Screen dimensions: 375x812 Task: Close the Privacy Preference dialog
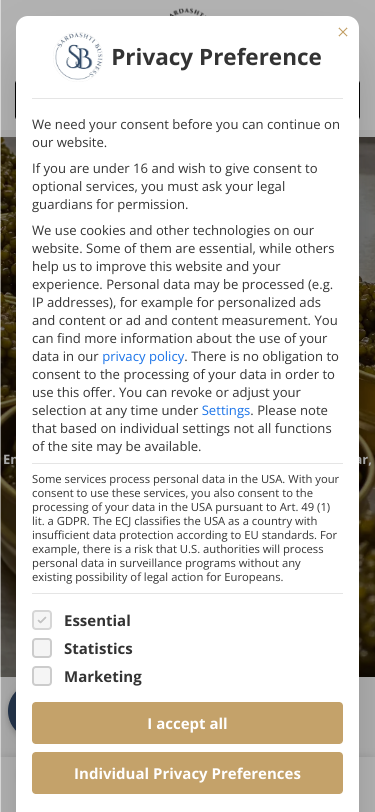[342, 32]
